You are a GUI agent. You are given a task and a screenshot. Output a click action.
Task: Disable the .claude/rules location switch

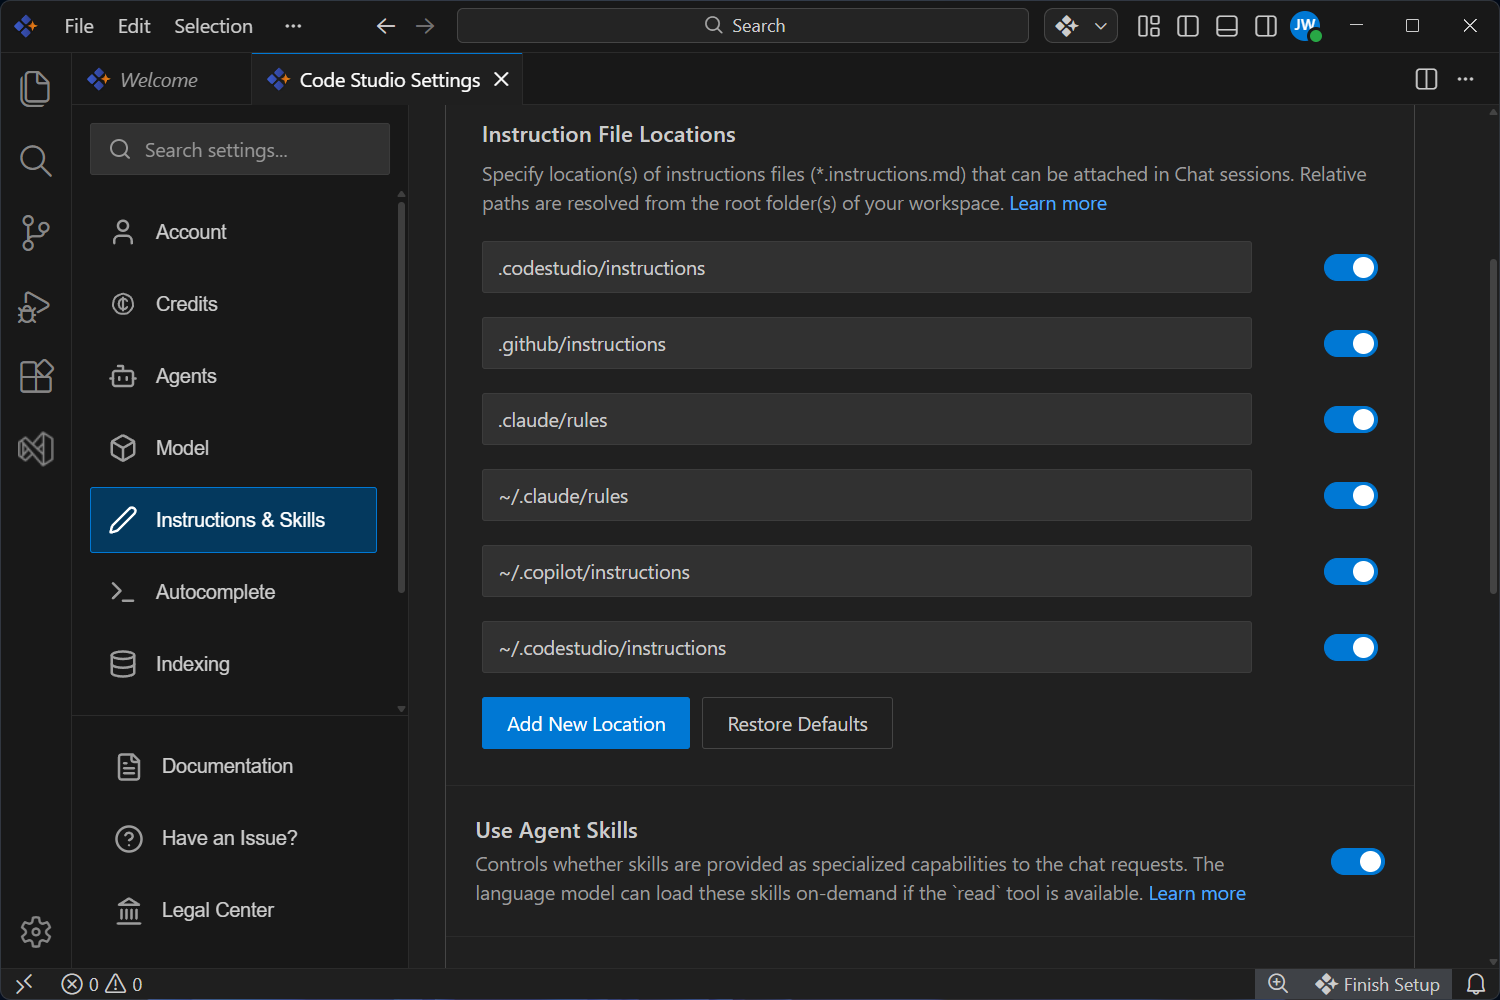tap(1351, 419)
